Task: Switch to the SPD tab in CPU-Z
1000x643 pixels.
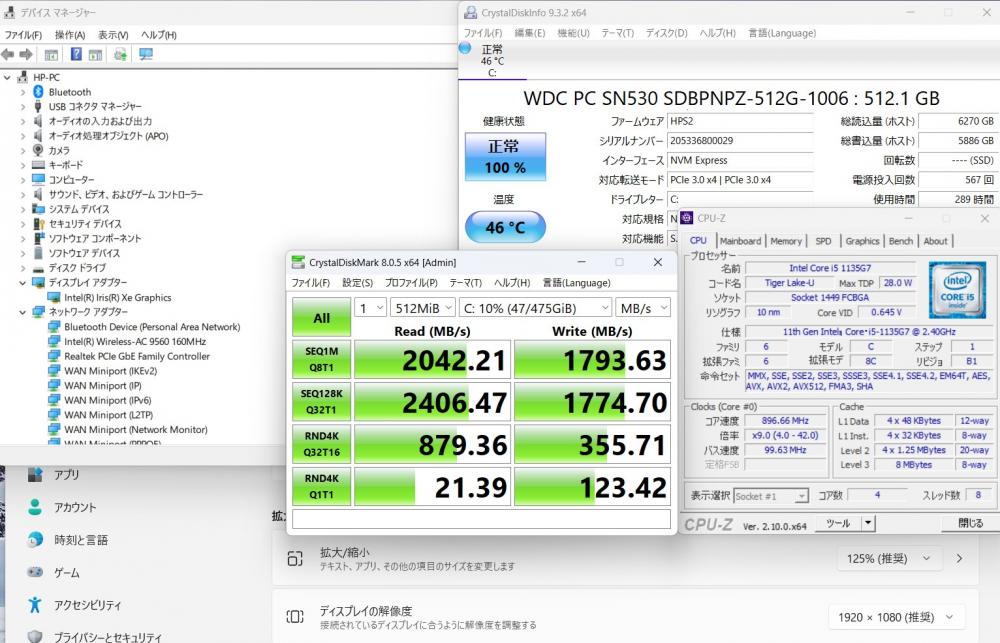Action: tap(823, 240)
